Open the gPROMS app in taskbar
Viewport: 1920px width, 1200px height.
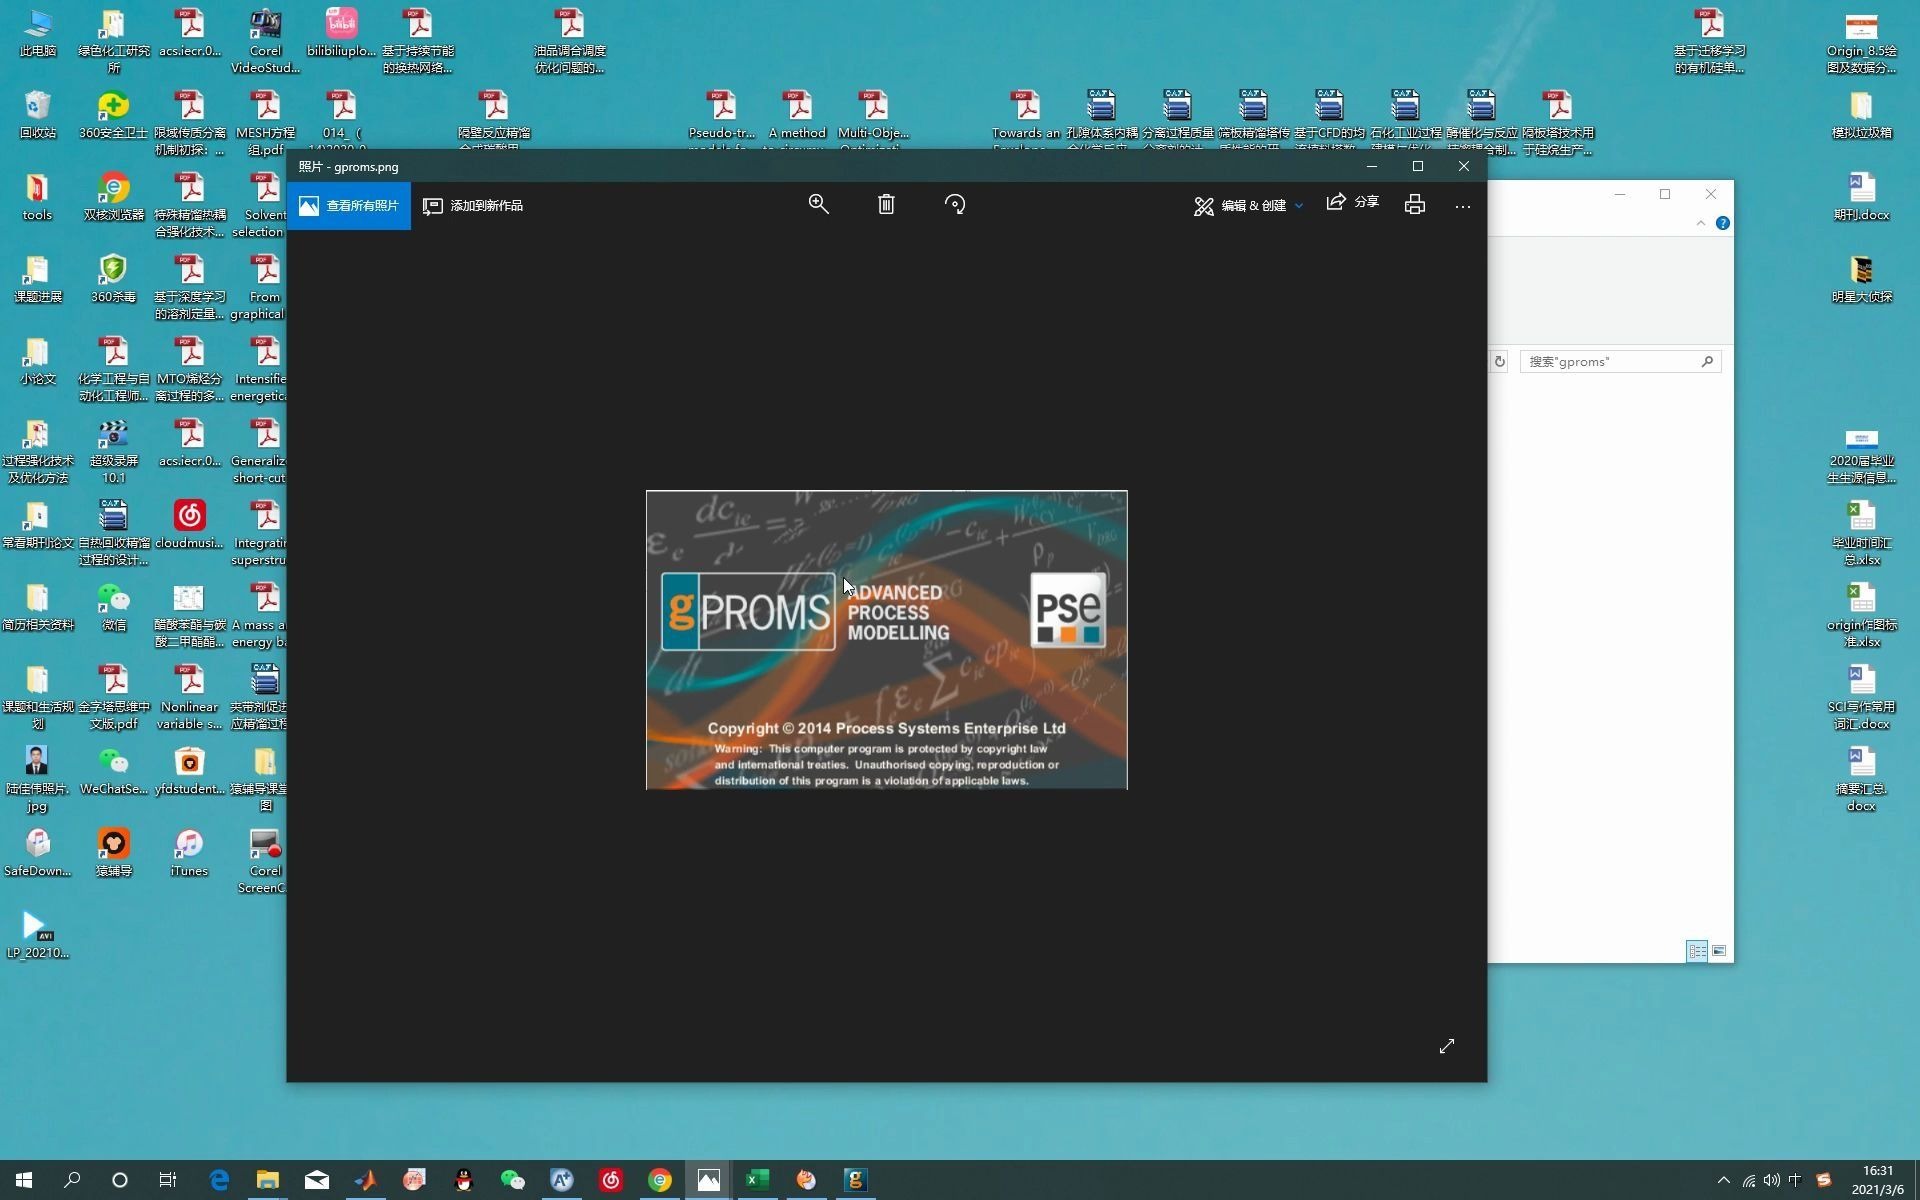pyautogui.click(x=855, y=1180)
